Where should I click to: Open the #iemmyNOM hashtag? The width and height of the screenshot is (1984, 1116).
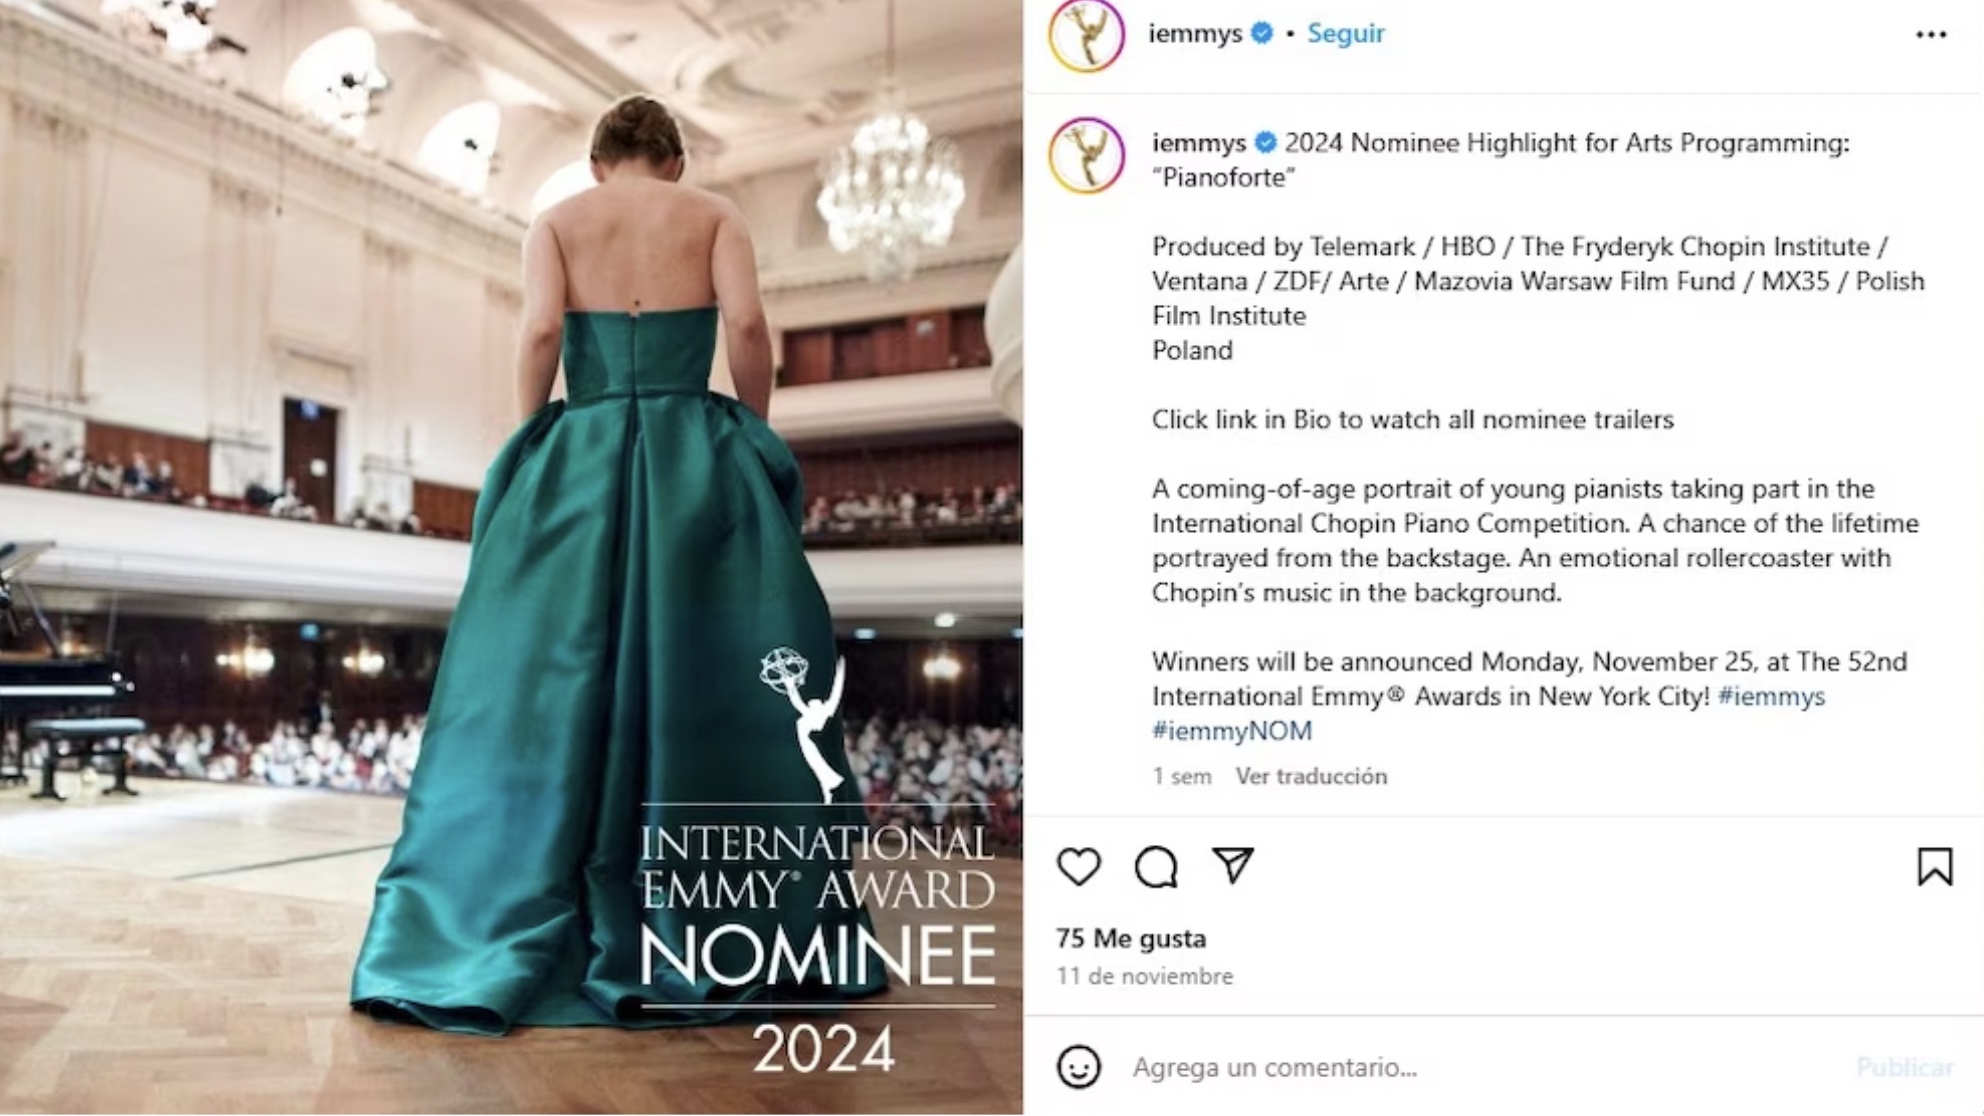[x=1231, y=731]
